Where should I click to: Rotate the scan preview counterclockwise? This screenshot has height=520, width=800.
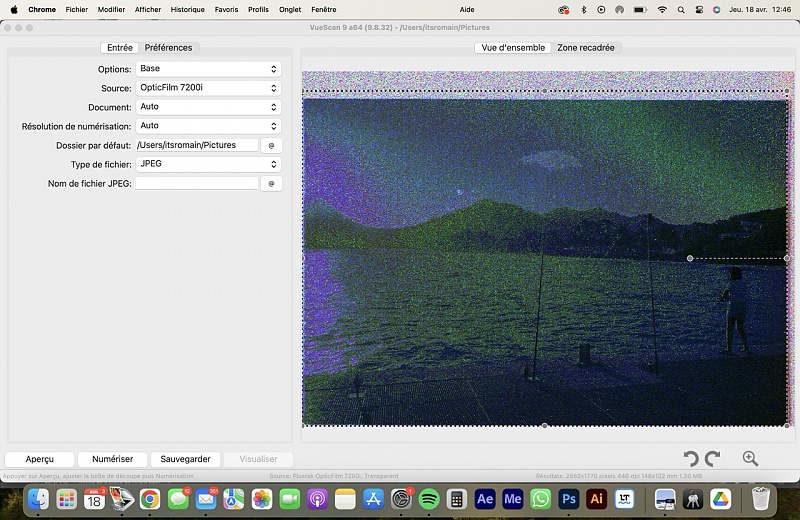[690, 459]
